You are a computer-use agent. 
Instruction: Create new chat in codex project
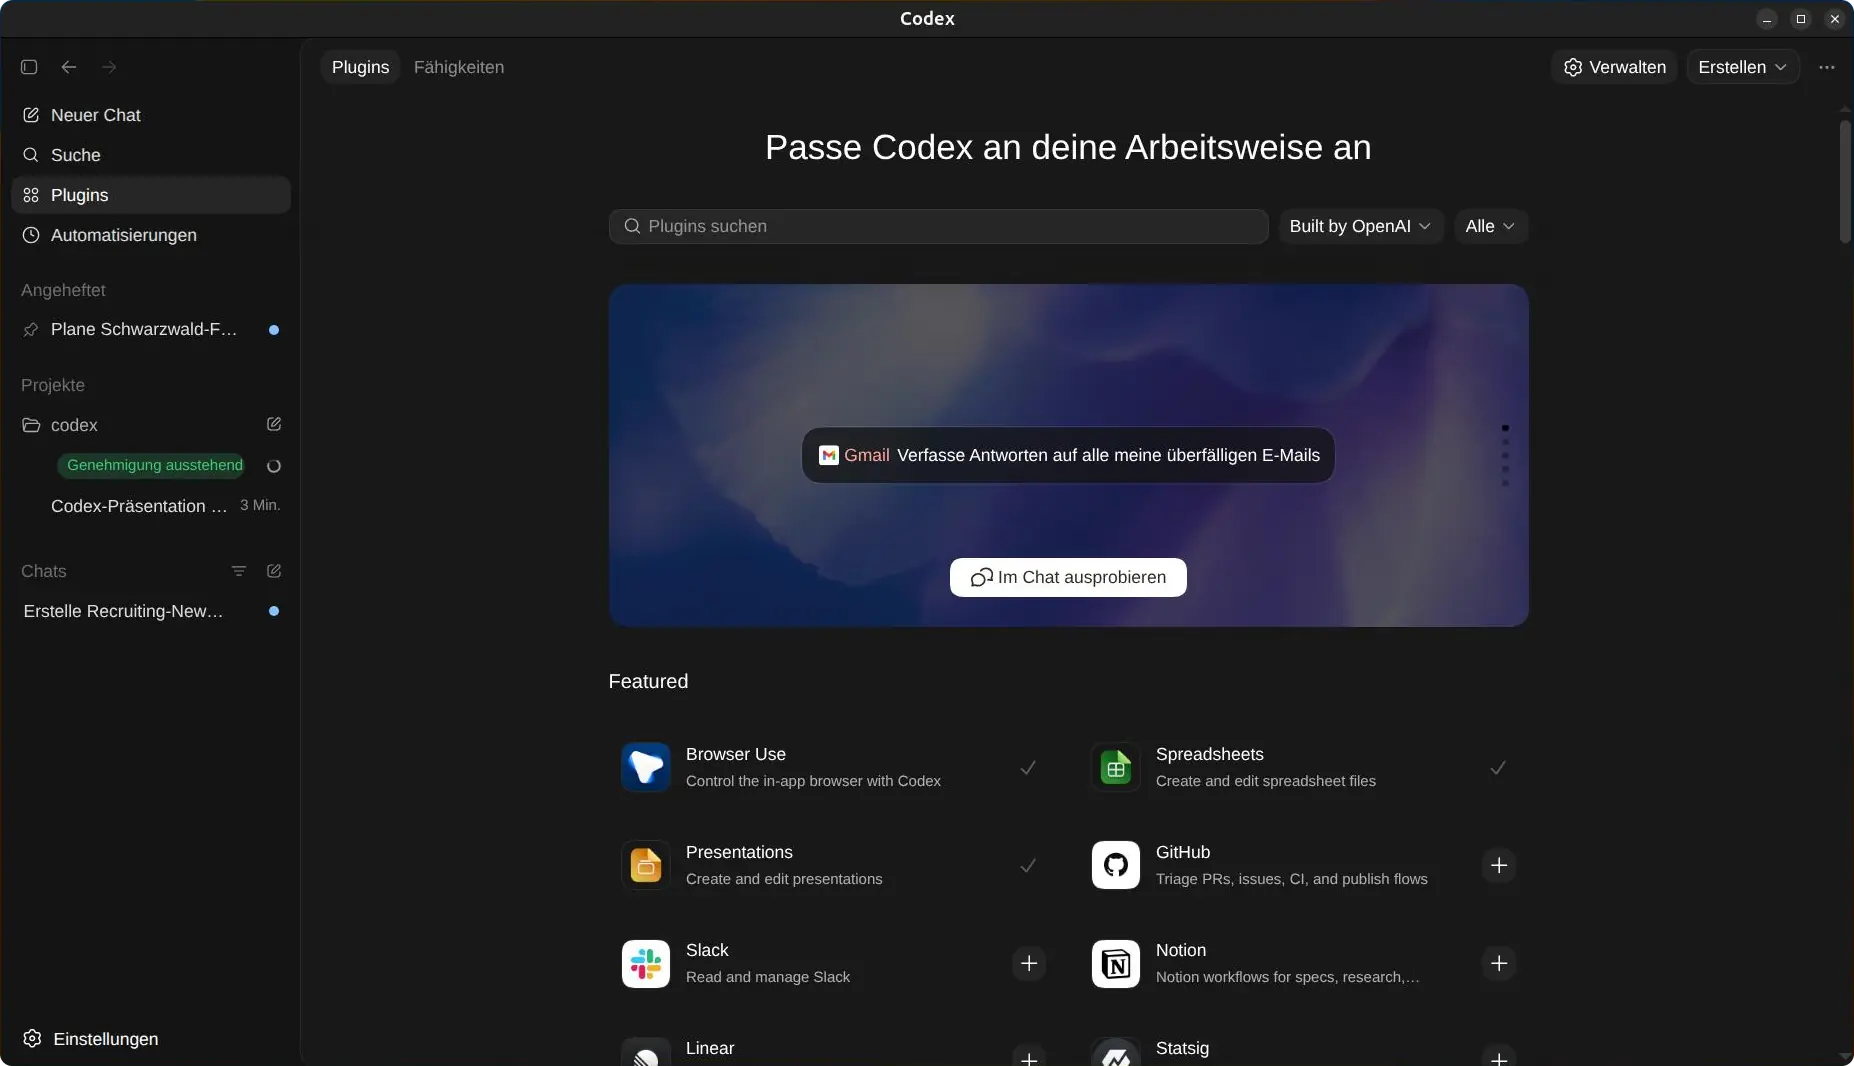coord(274,424)
